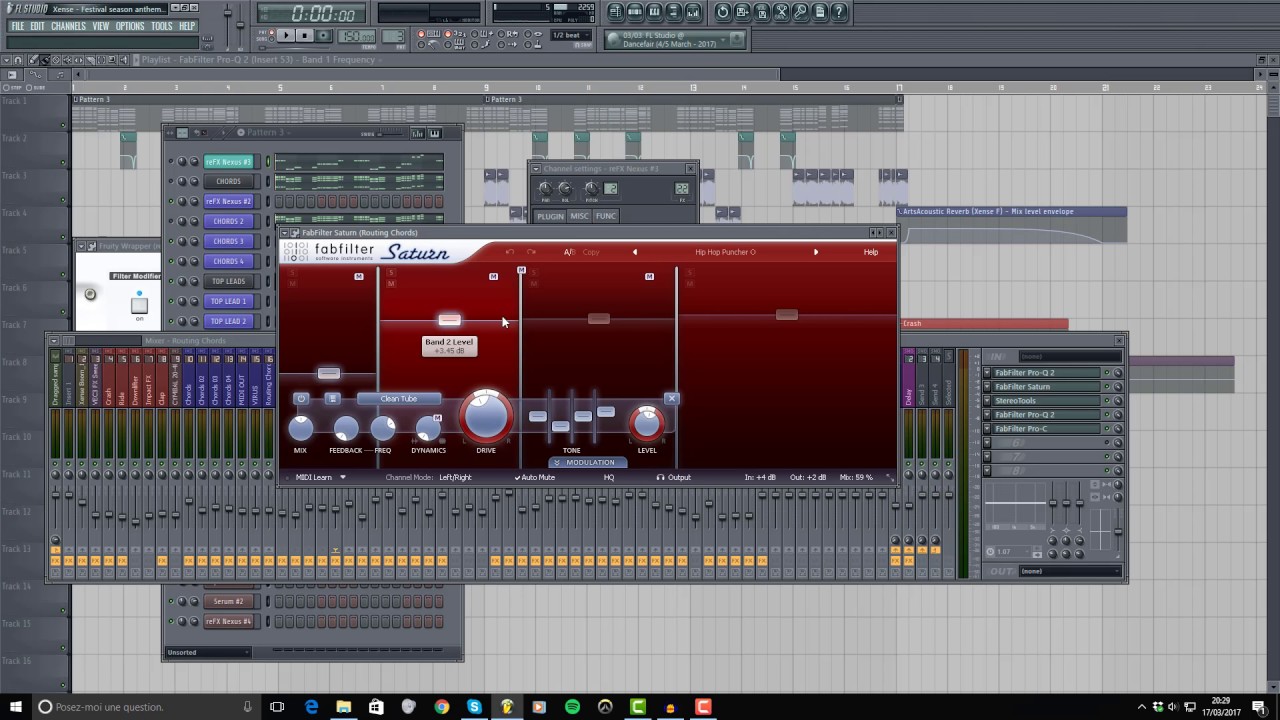
Task: Switch to MISC tab in channel settings
Action: point(580,216)
